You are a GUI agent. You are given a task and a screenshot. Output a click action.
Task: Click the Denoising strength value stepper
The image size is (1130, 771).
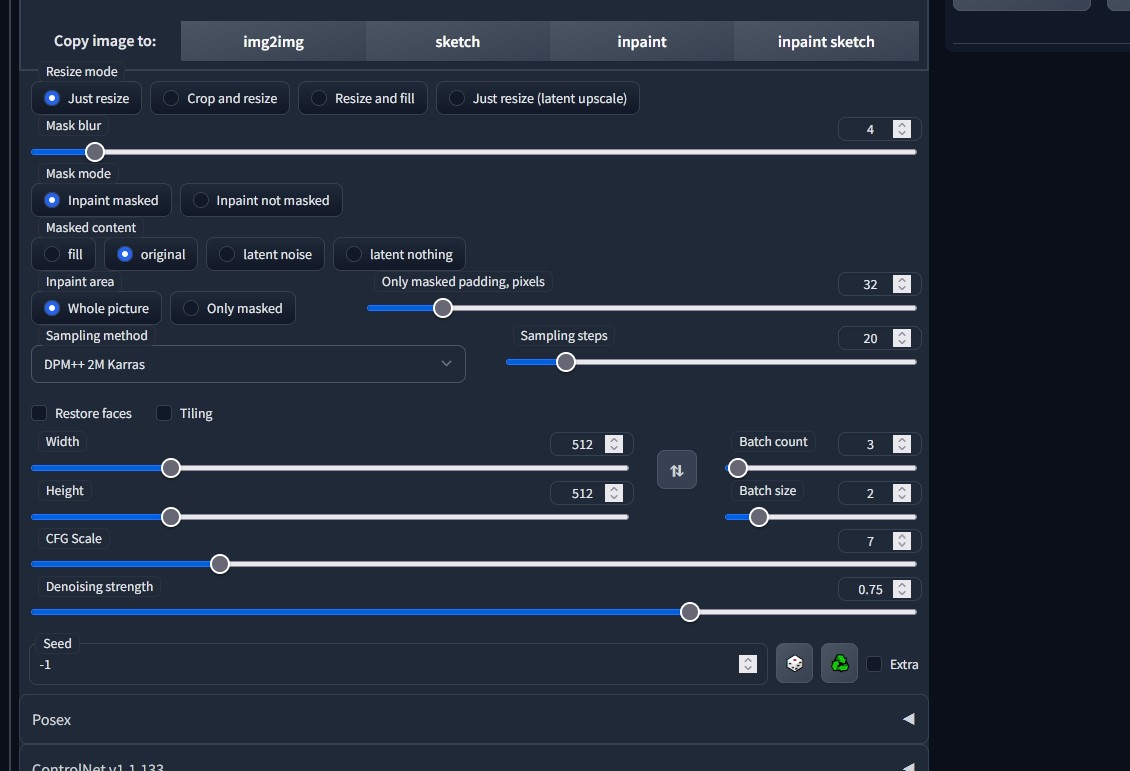click(x=901, y=589)
